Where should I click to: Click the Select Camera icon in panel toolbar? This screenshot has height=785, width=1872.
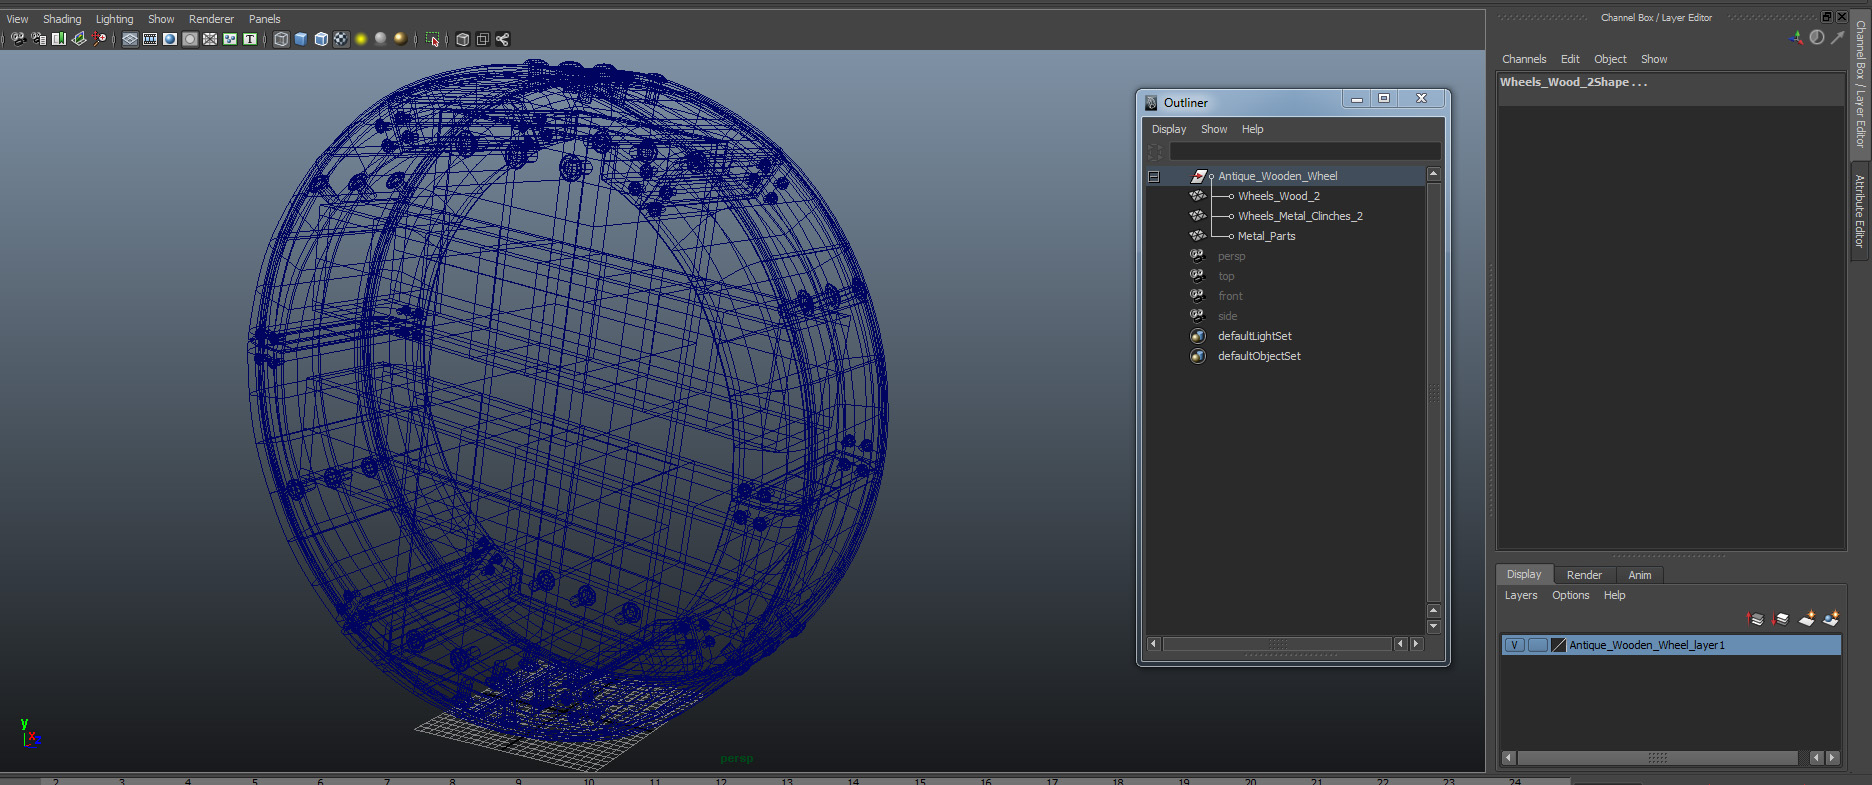coord(18,39)
